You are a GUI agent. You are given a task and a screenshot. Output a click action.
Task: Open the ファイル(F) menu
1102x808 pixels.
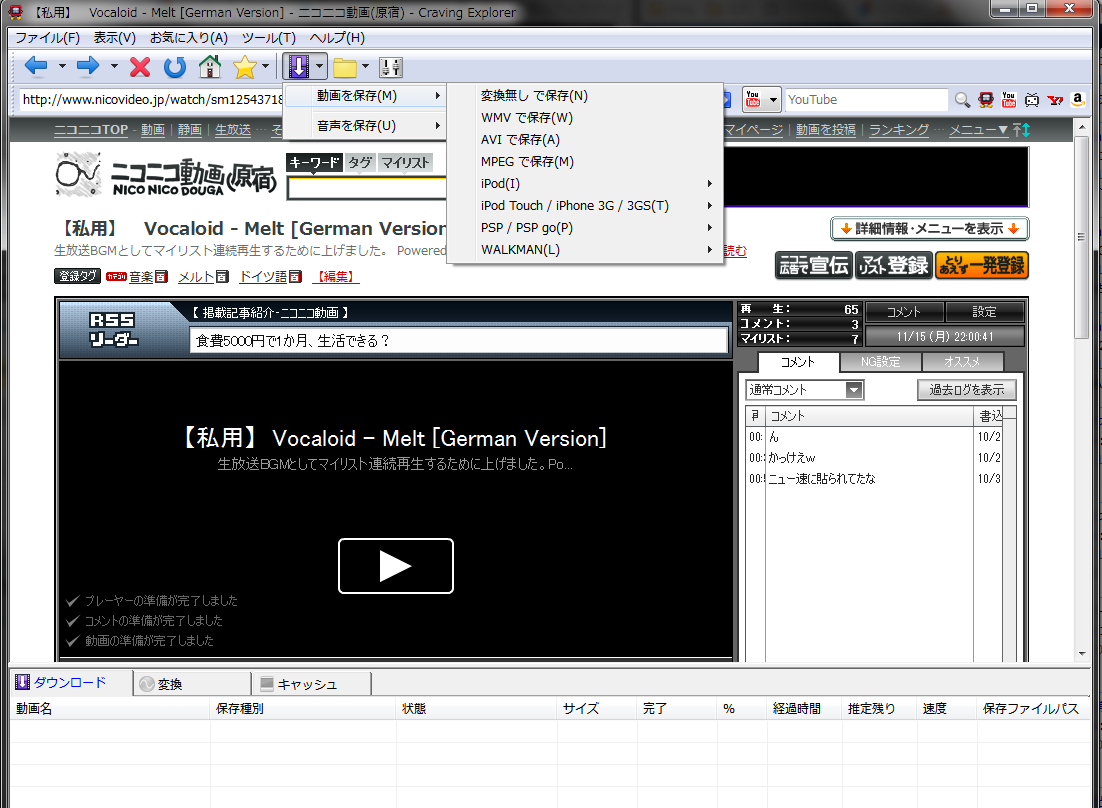[47, 38]
